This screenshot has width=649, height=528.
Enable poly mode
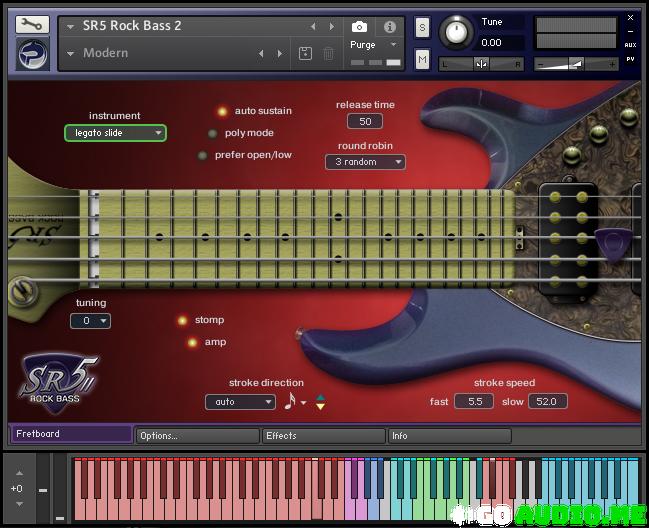212,134
